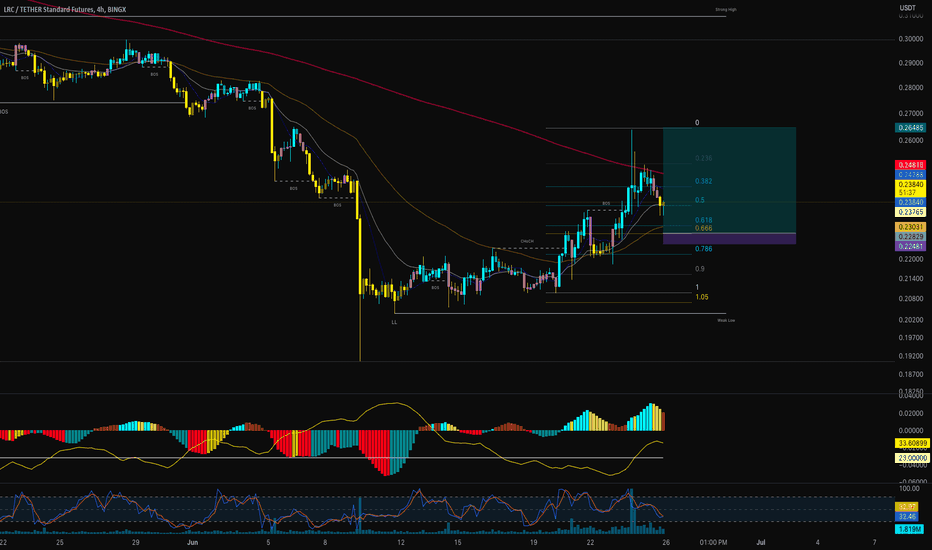
Task: Click the blue 0.23840 price label
Action: 910,202
